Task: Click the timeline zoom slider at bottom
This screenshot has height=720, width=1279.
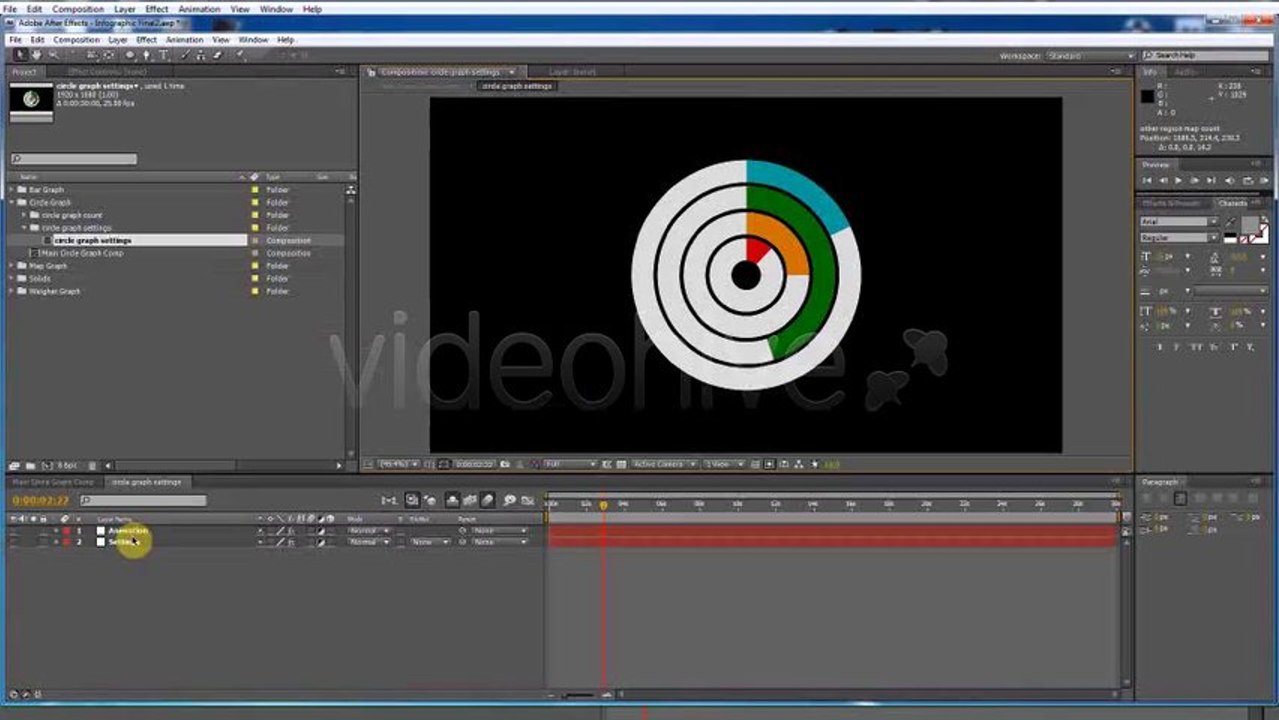Action: (x=577, y=695)
